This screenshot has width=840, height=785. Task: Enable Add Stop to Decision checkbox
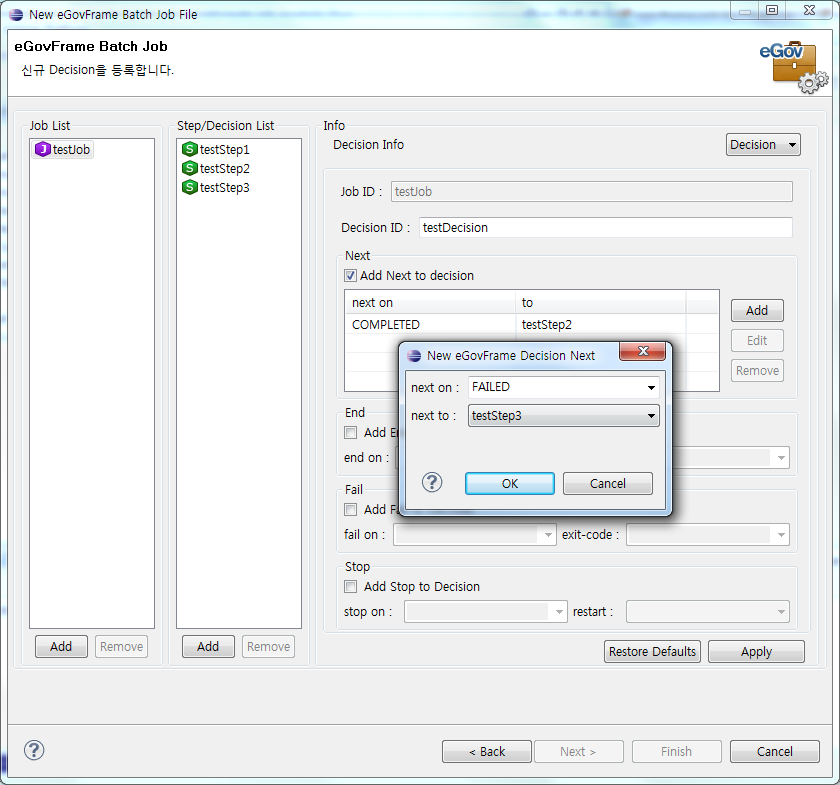click(x=350, y=587)
